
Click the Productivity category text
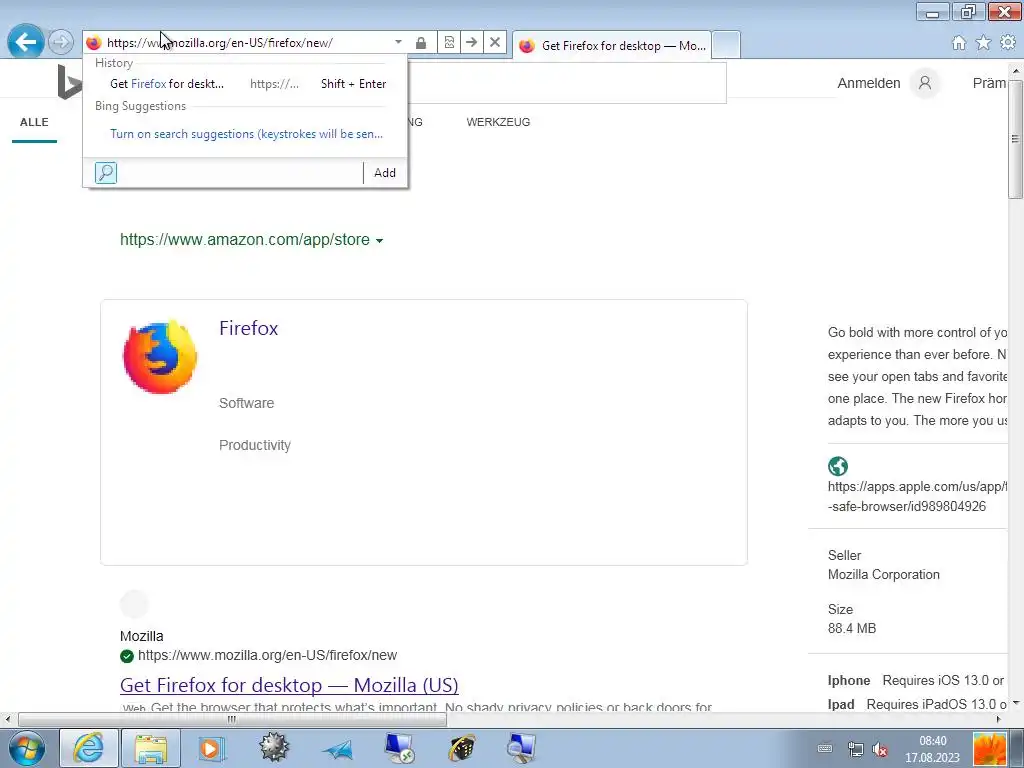point(255,445)
